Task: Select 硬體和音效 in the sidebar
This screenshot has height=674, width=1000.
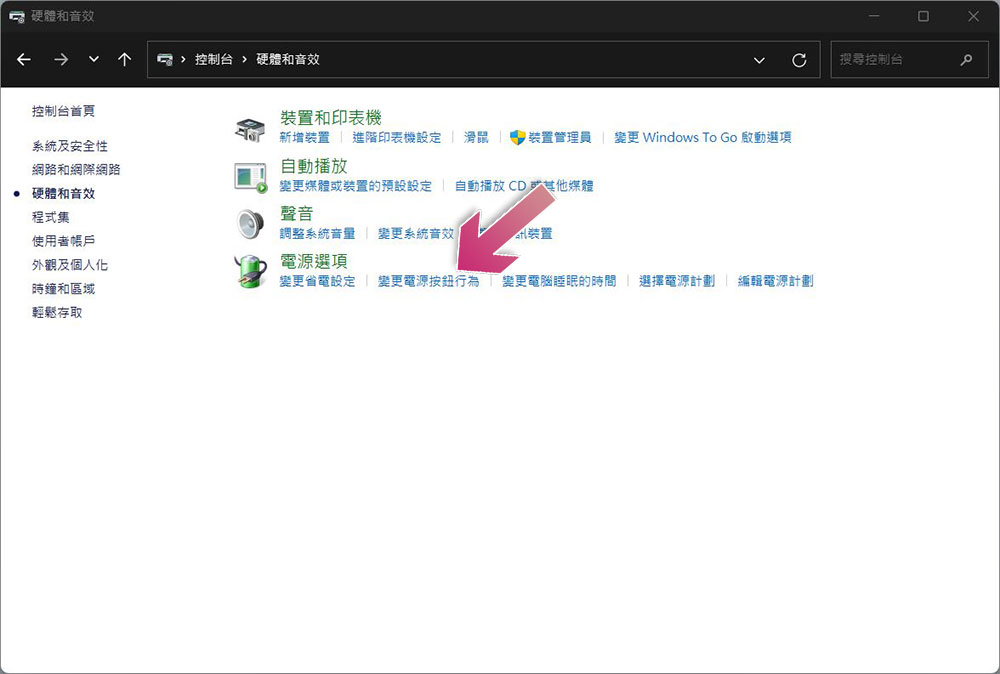Action: (x=63, y=193)
